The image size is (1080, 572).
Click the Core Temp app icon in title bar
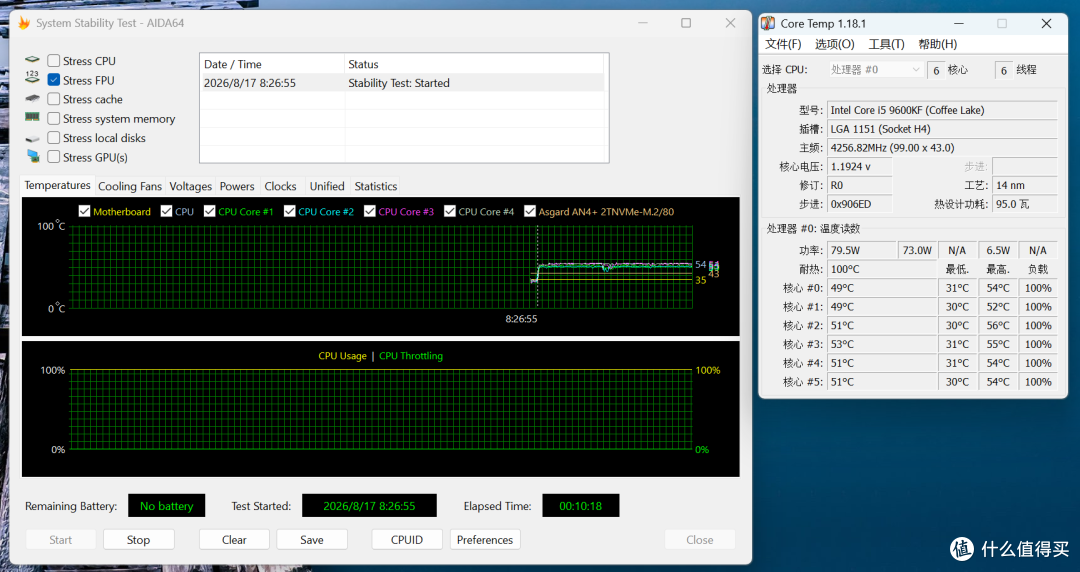coord(768,23)
